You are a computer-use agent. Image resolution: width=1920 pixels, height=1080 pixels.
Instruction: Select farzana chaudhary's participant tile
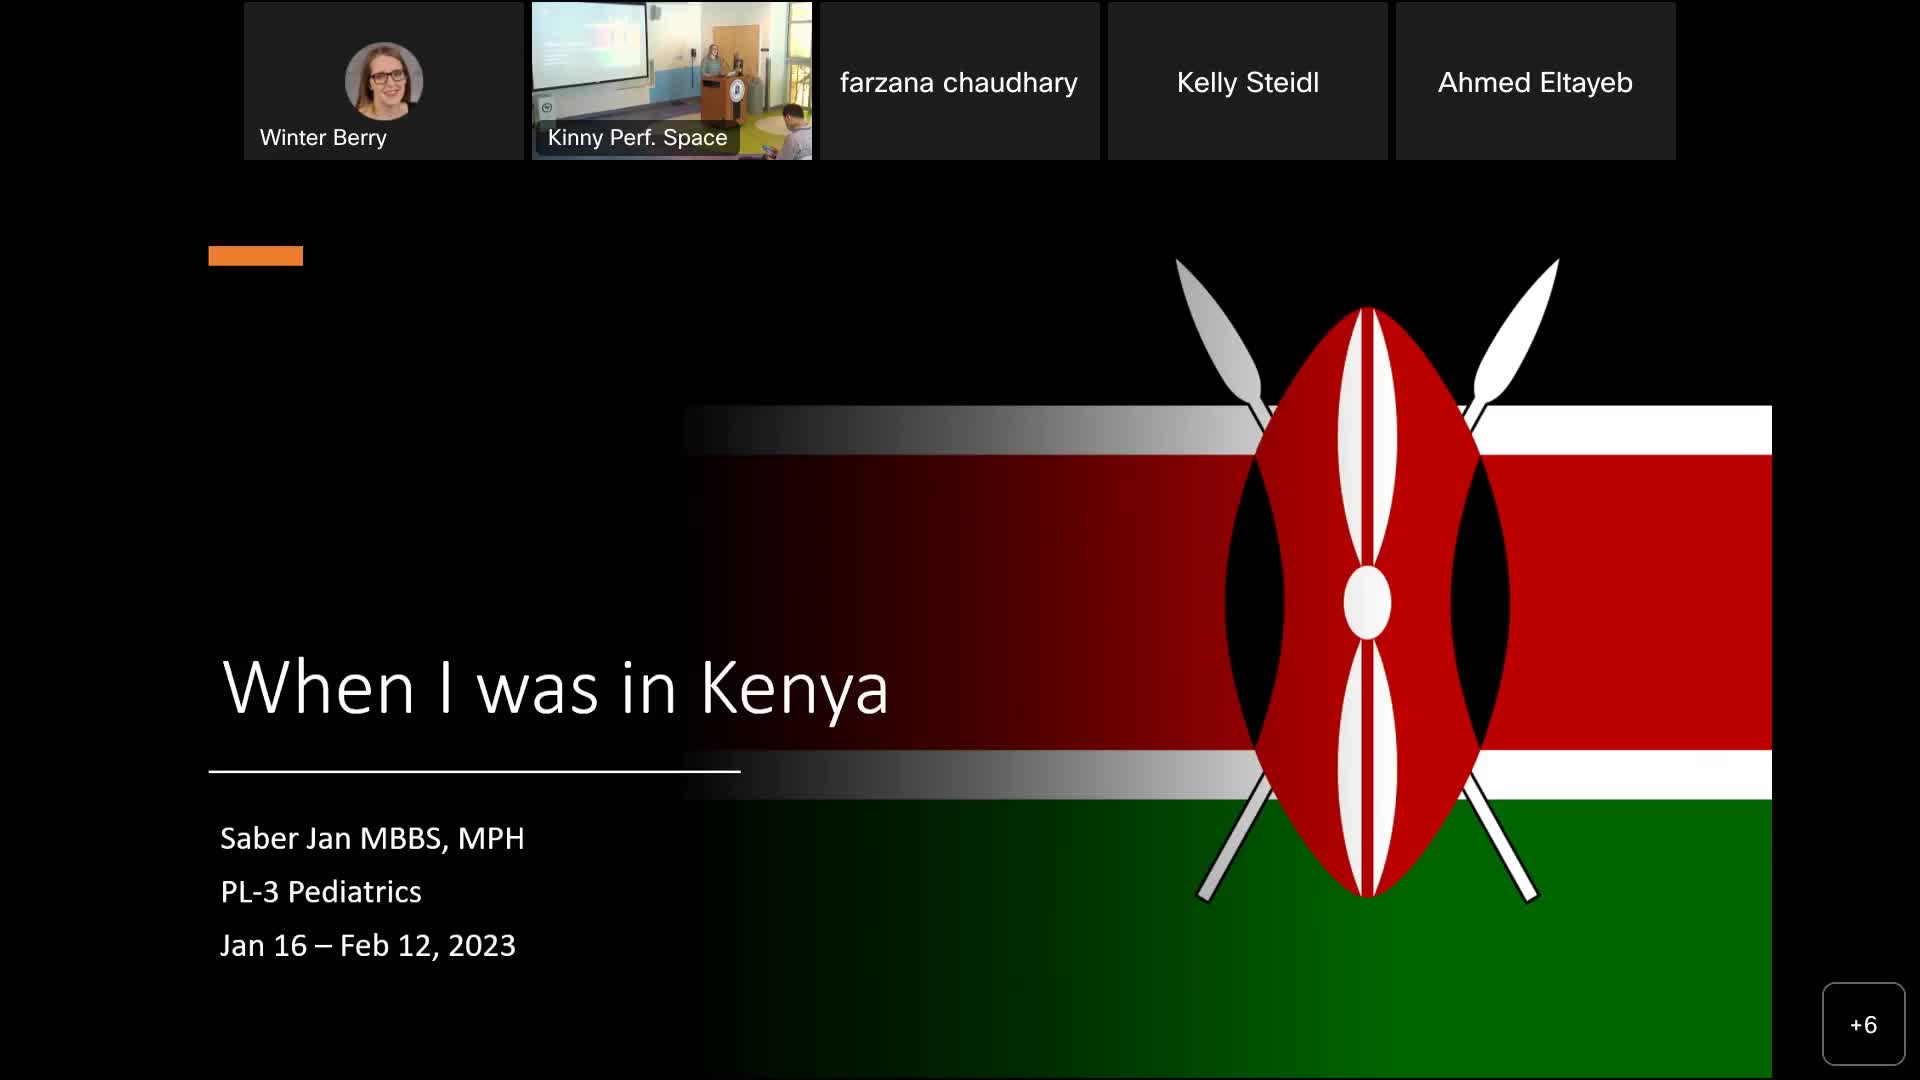click(x=958, y=82)
